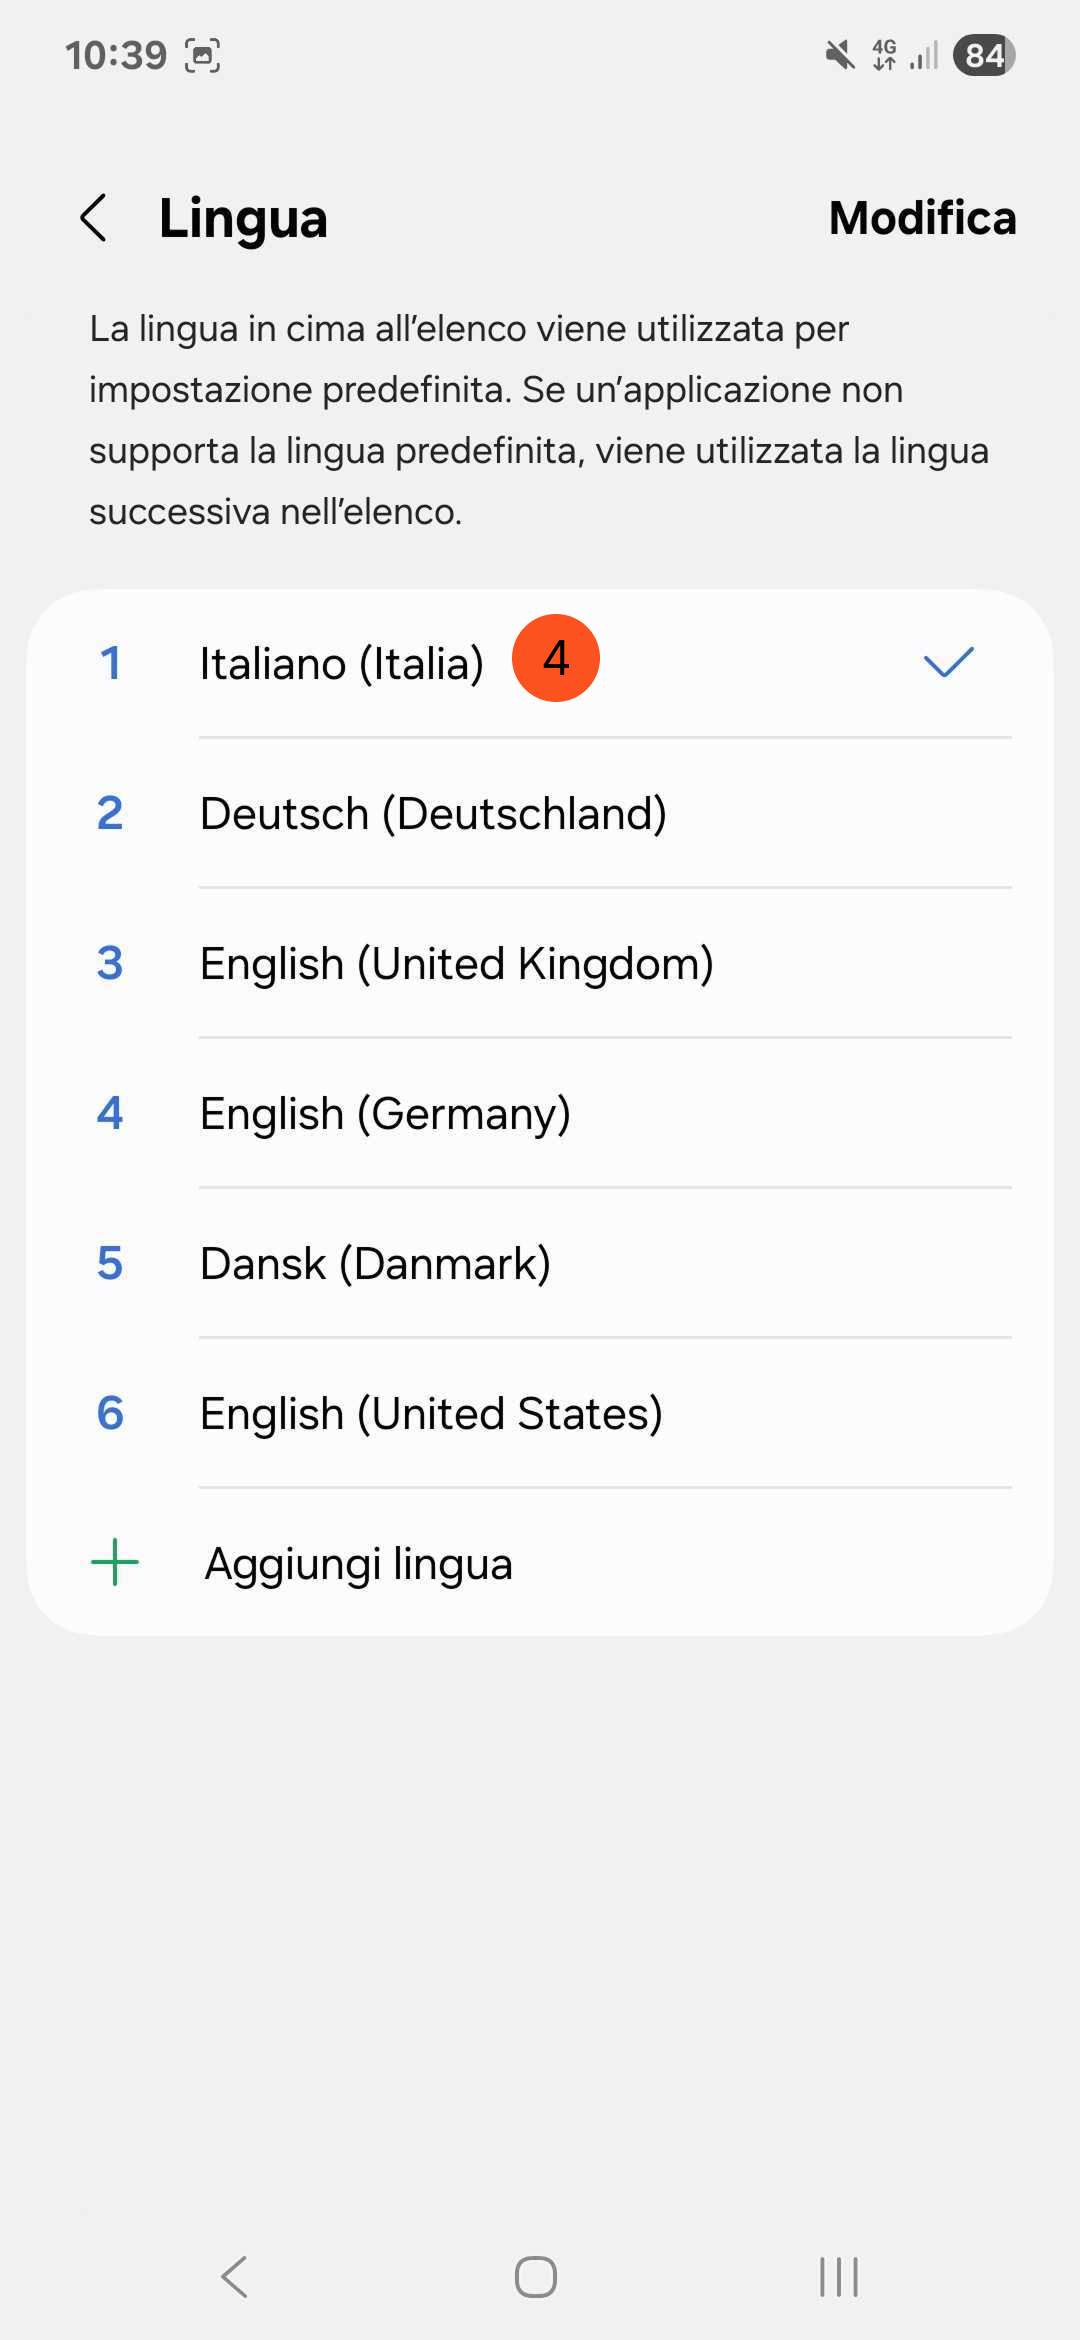Viewport: 1080px width, 2340px height.
Task: Tap the blue checkmark beside Italiano
Action: click(x=948, y=662)
